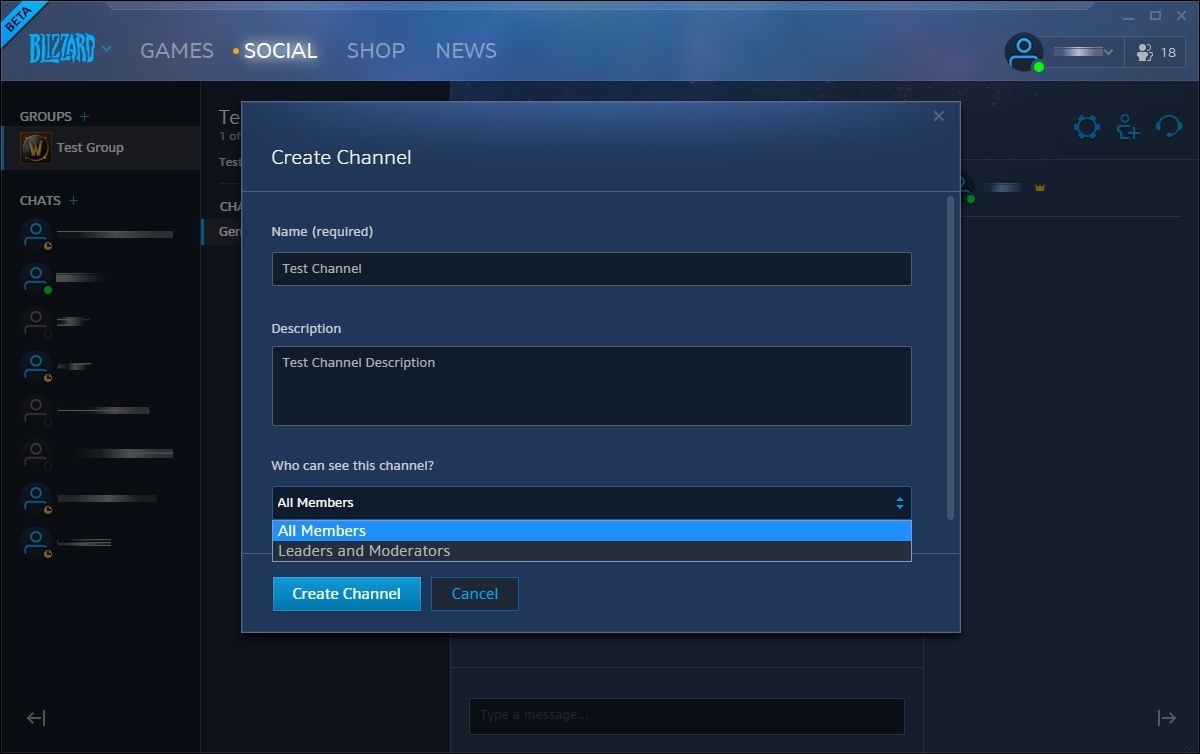Viewport: 1200px width, 754px height.
Task: Close the Create Channel dialog
Action: click(x=938, y=117)
